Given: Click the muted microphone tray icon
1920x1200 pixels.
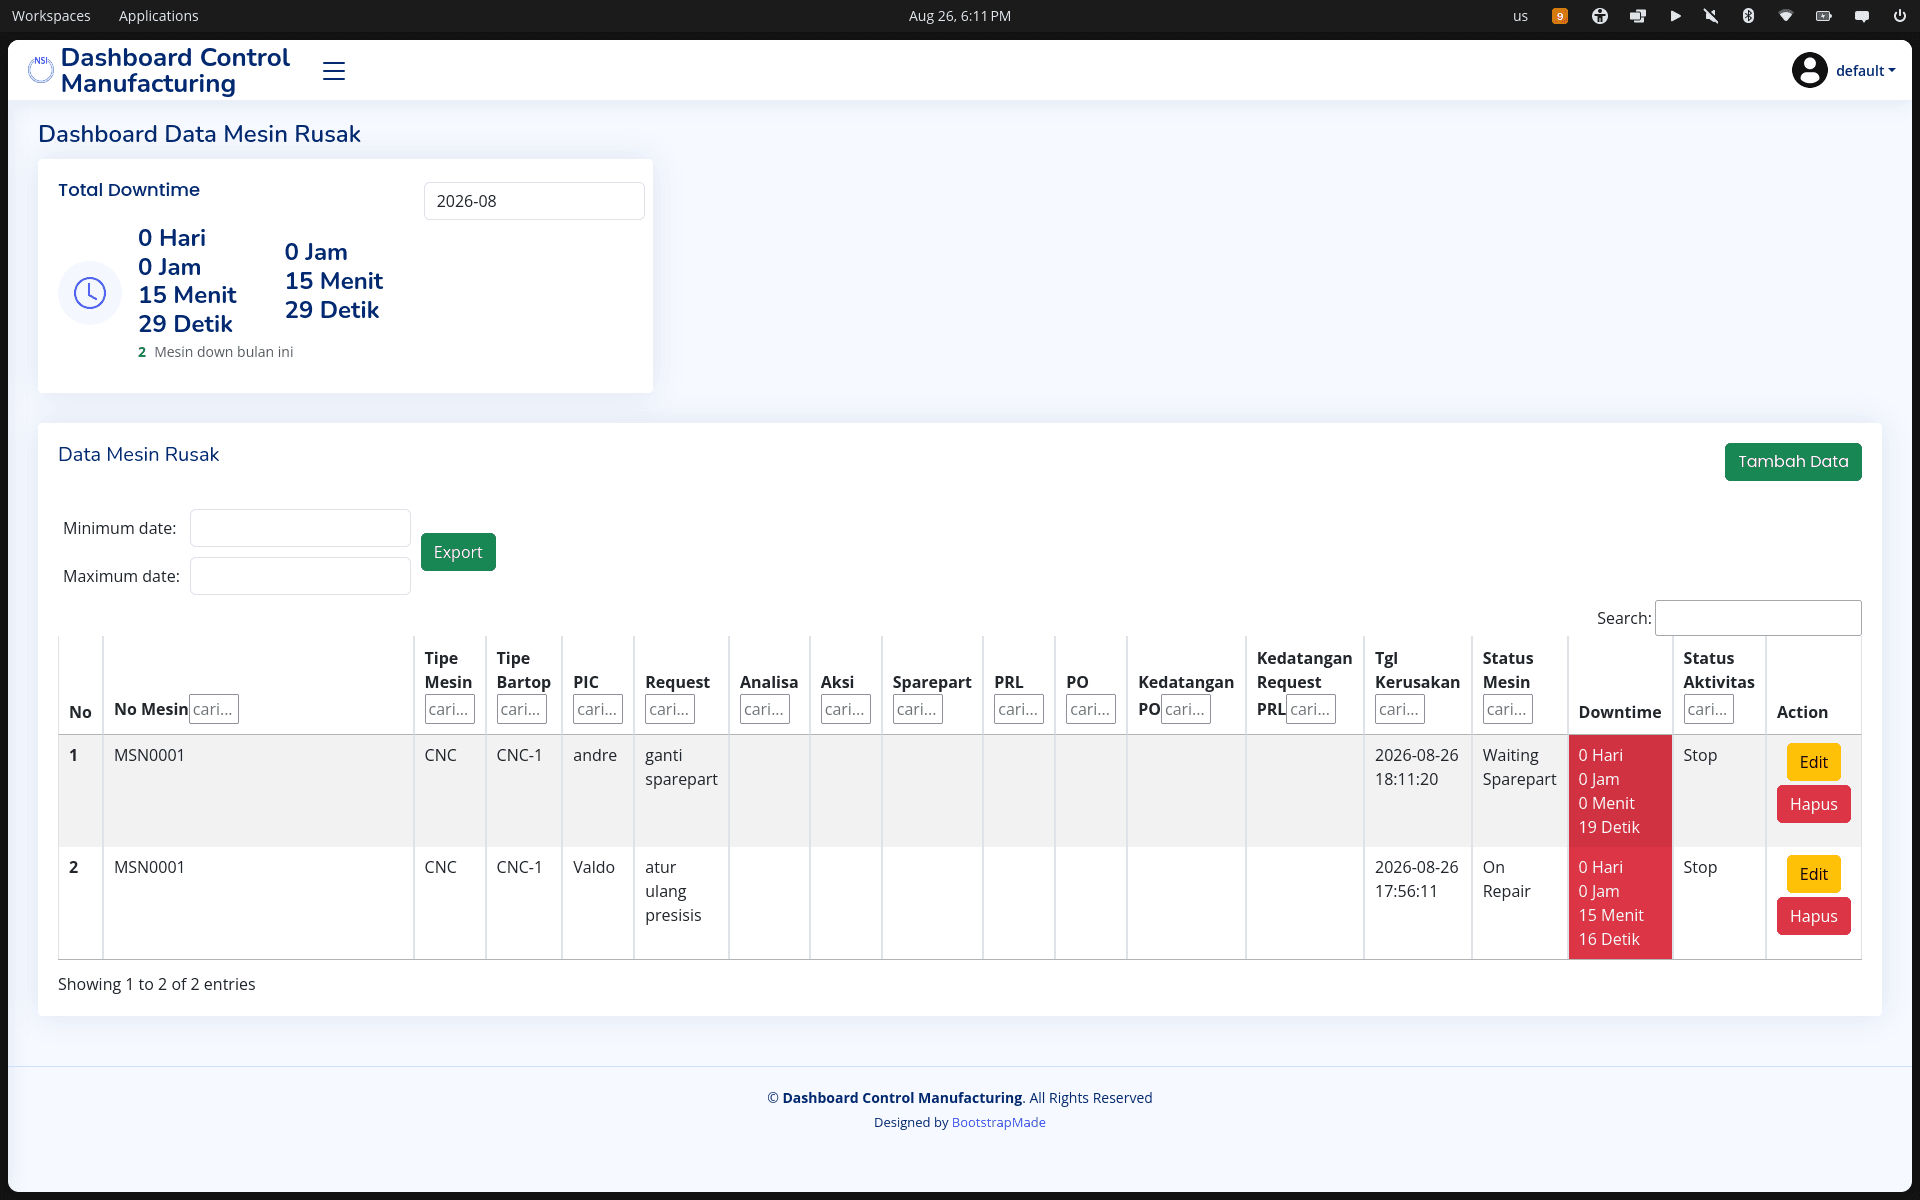Looking at the screenshot, I should click(1711, 16).
